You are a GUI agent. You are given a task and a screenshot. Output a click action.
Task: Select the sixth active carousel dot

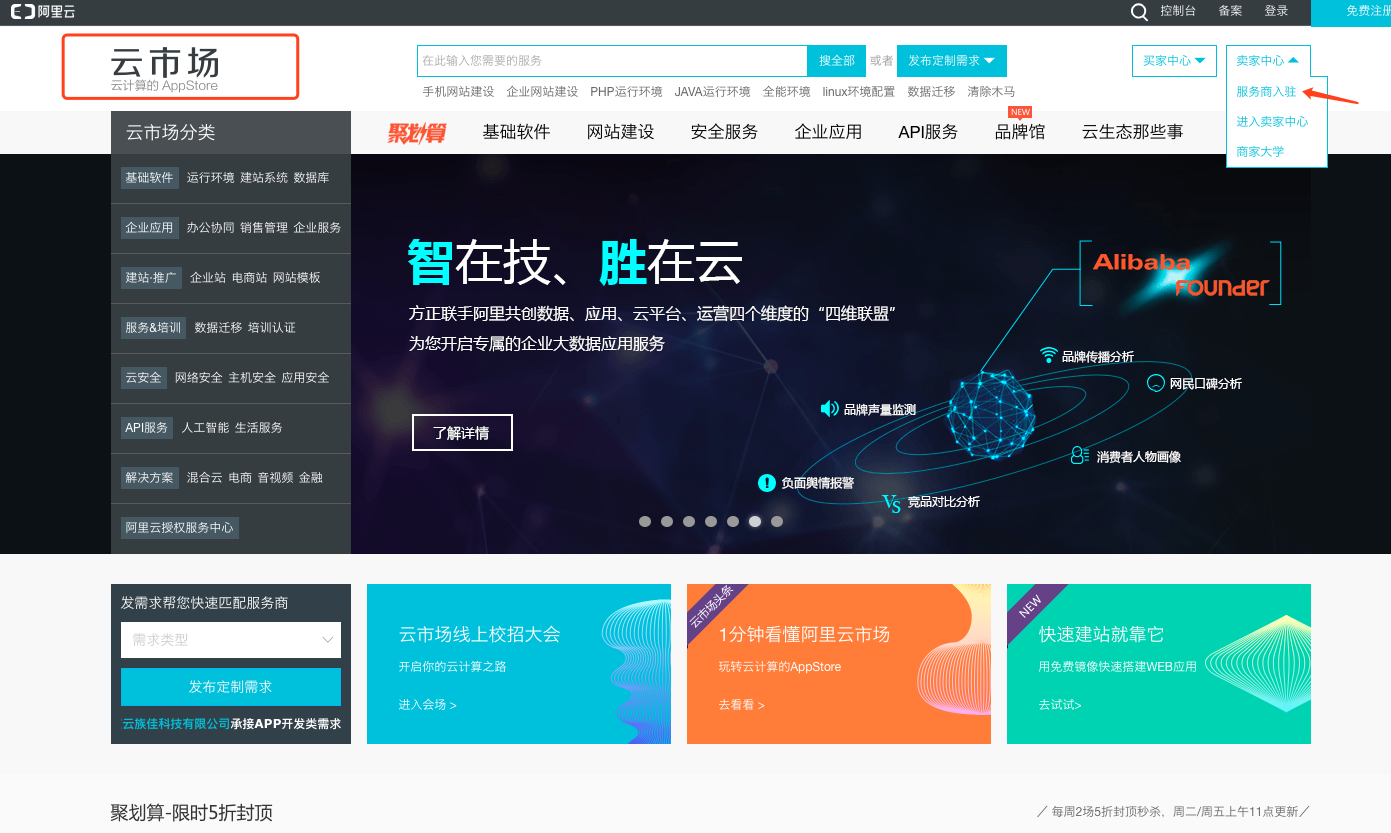point(755,521)
